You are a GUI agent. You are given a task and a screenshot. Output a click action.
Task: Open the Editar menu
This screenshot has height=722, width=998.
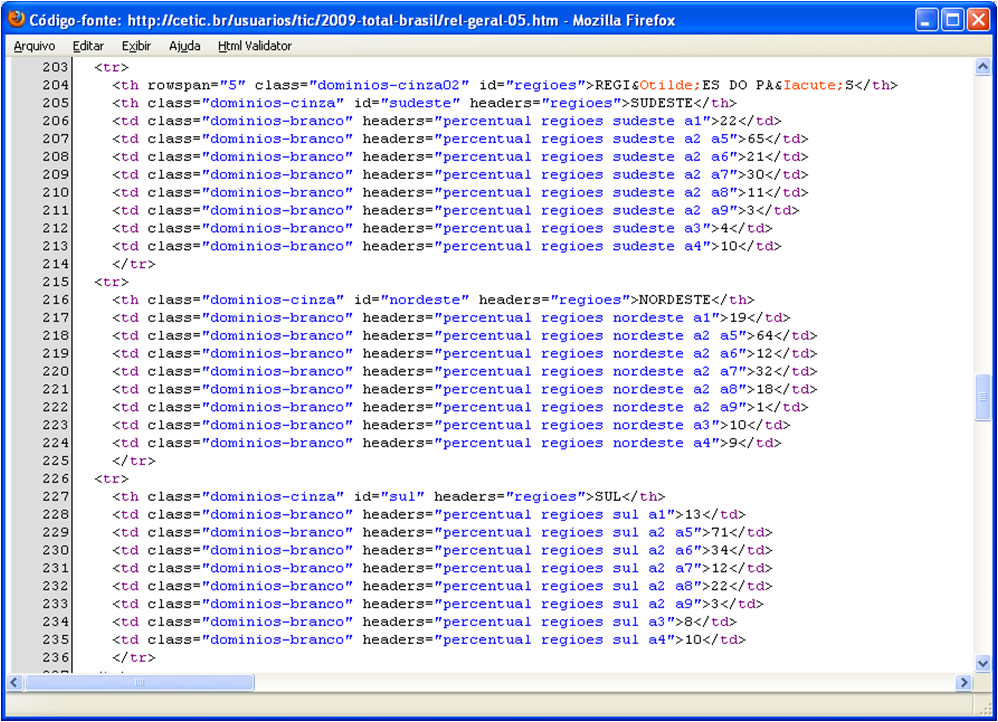[x=88, y=46]
